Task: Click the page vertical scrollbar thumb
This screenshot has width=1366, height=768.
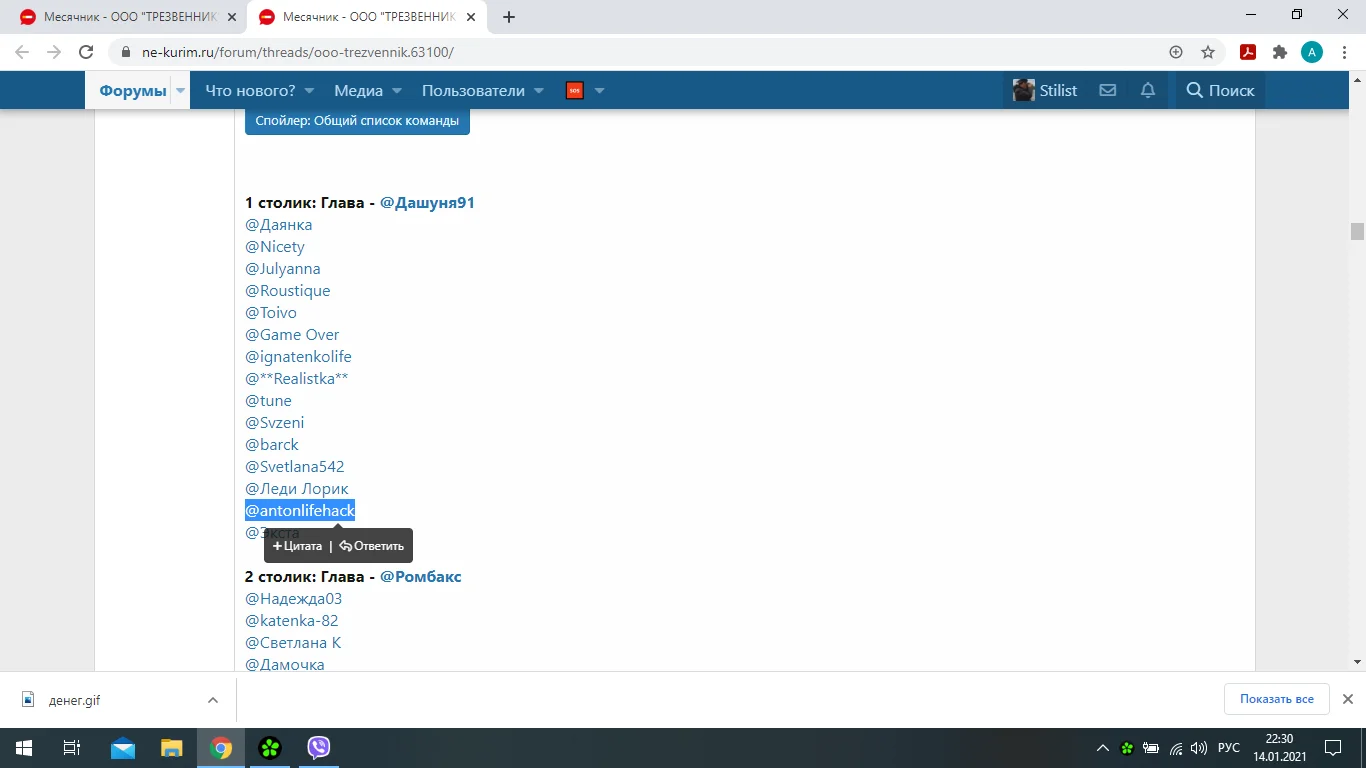Action: pyautogui.click(x=1357, y=231)
